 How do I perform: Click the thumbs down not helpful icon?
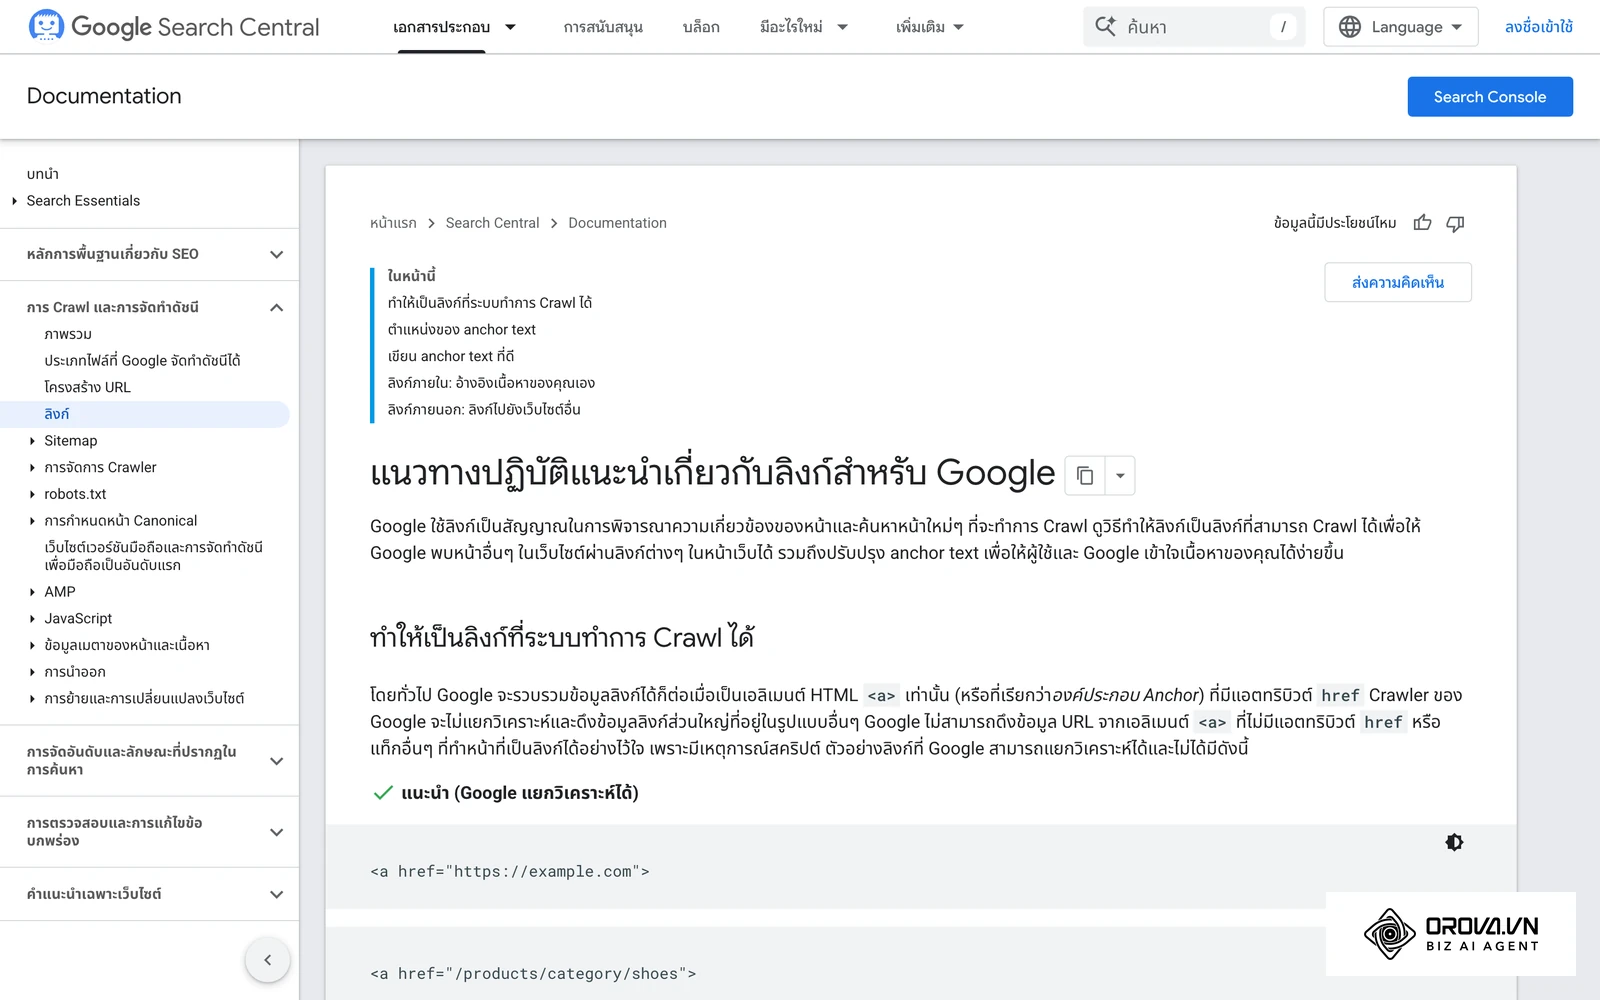pyautogui.click(x=1455, y=223)
